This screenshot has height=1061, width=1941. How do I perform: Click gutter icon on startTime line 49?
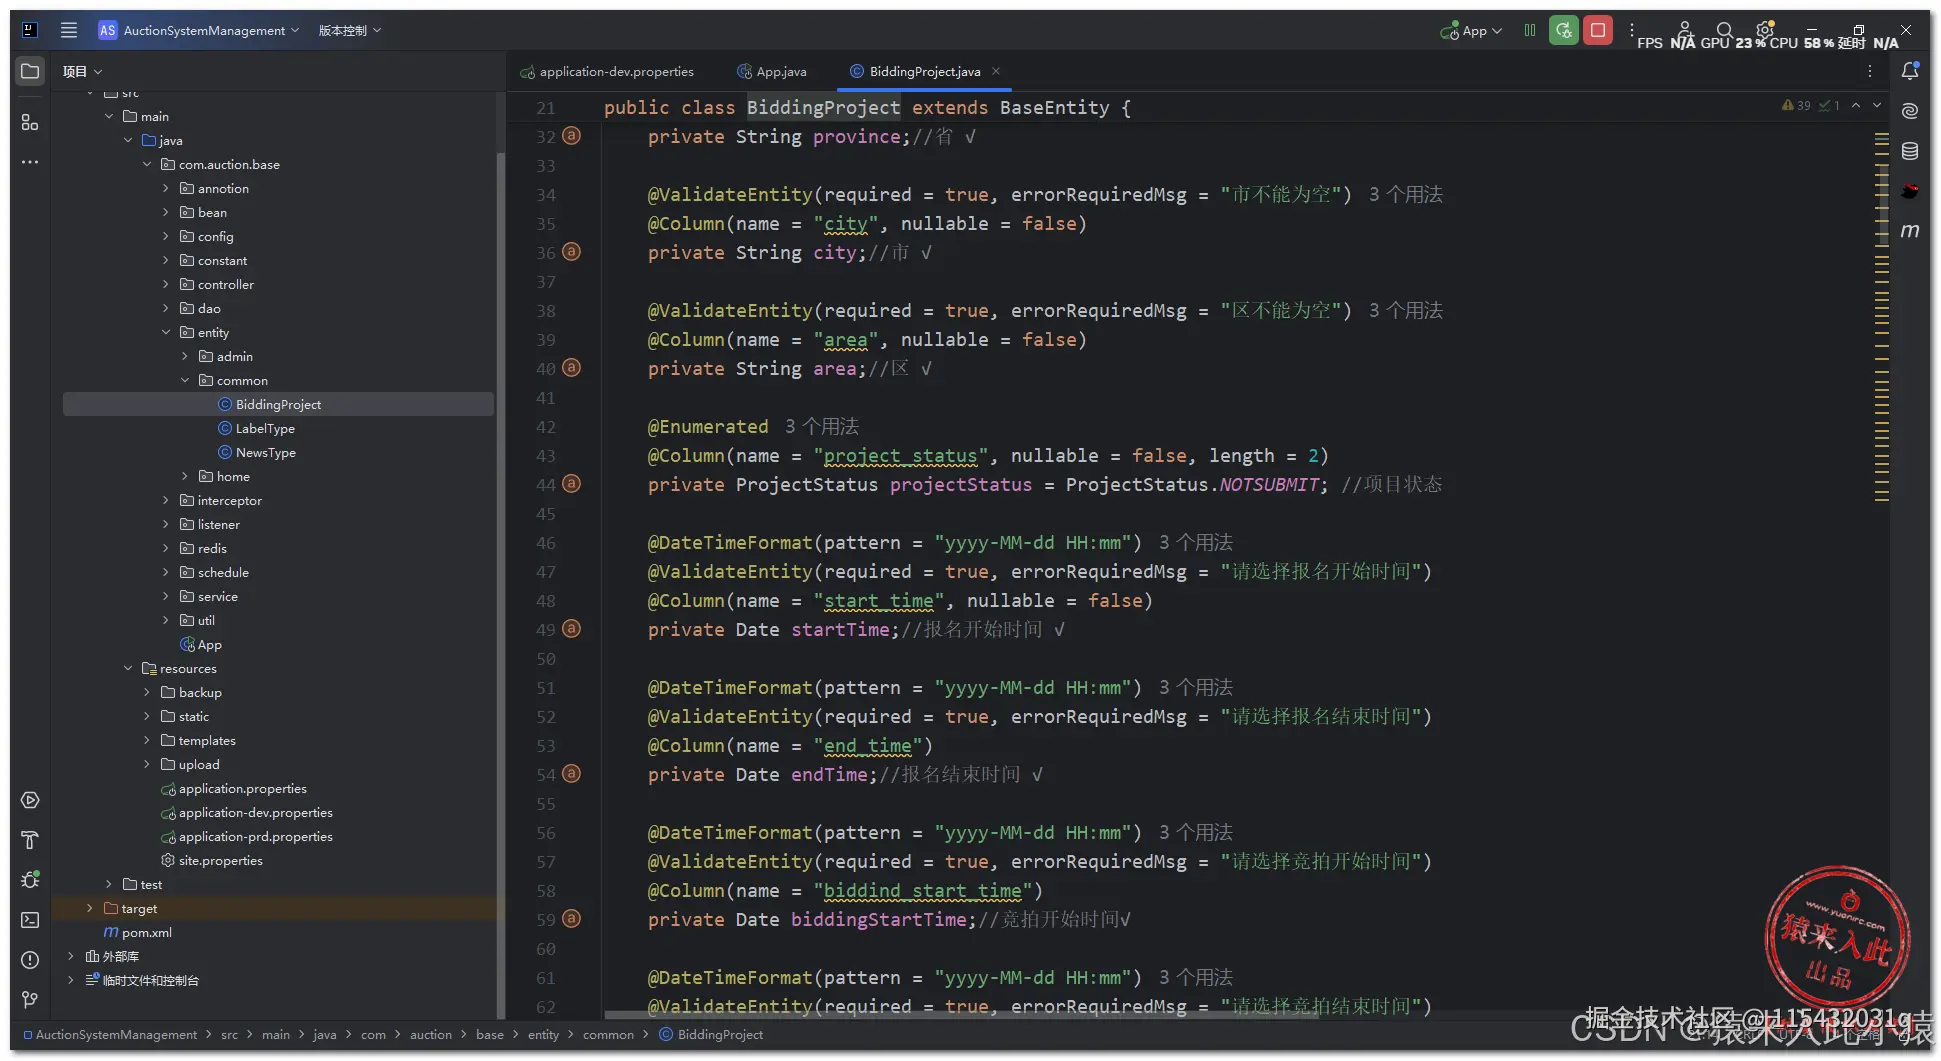571,628
